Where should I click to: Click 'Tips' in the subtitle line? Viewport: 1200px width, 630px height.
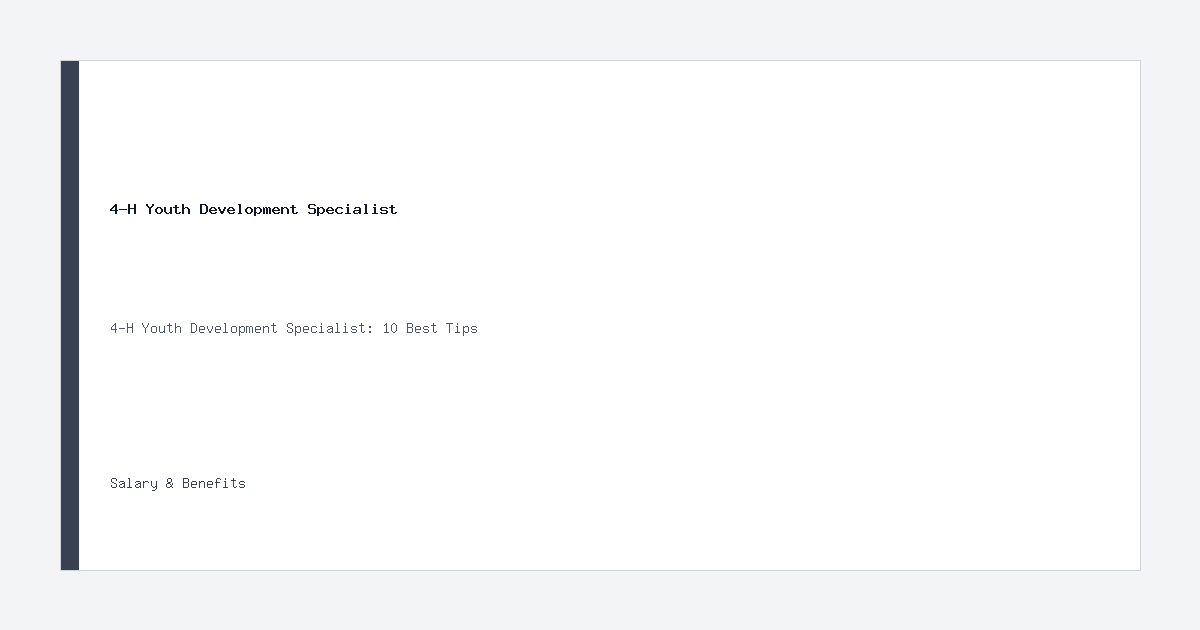[462, 328]
